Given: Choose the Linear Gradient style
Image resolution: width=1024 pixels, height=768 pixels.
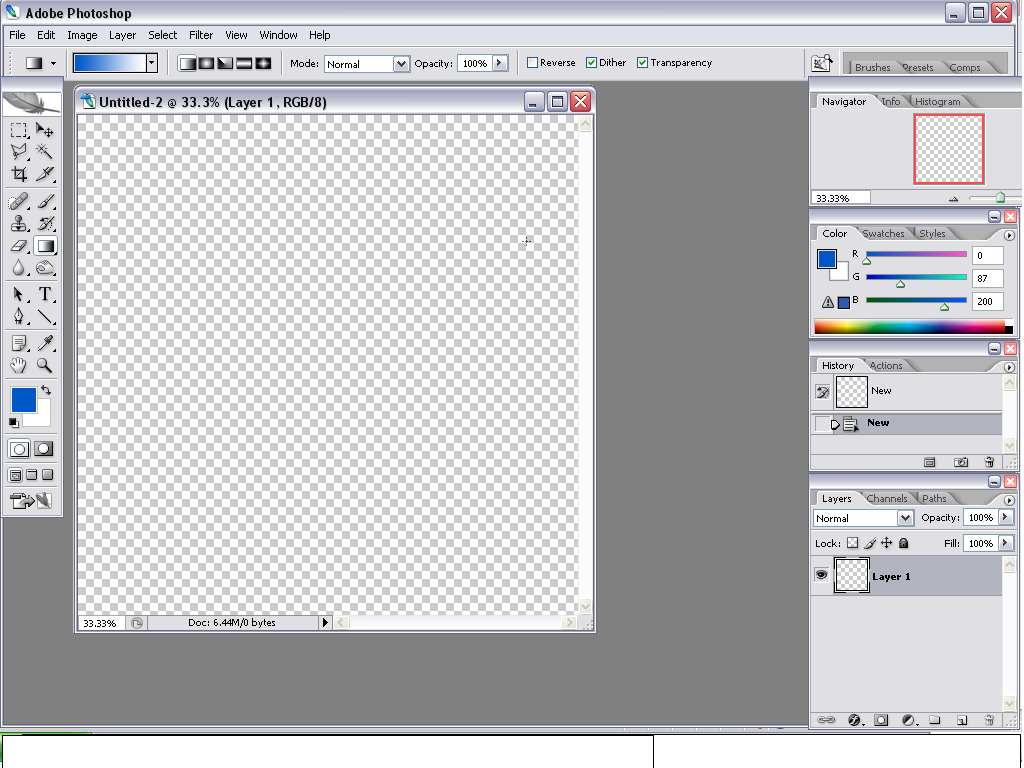Looking at the screenshot, I should [x=187, y=63].
